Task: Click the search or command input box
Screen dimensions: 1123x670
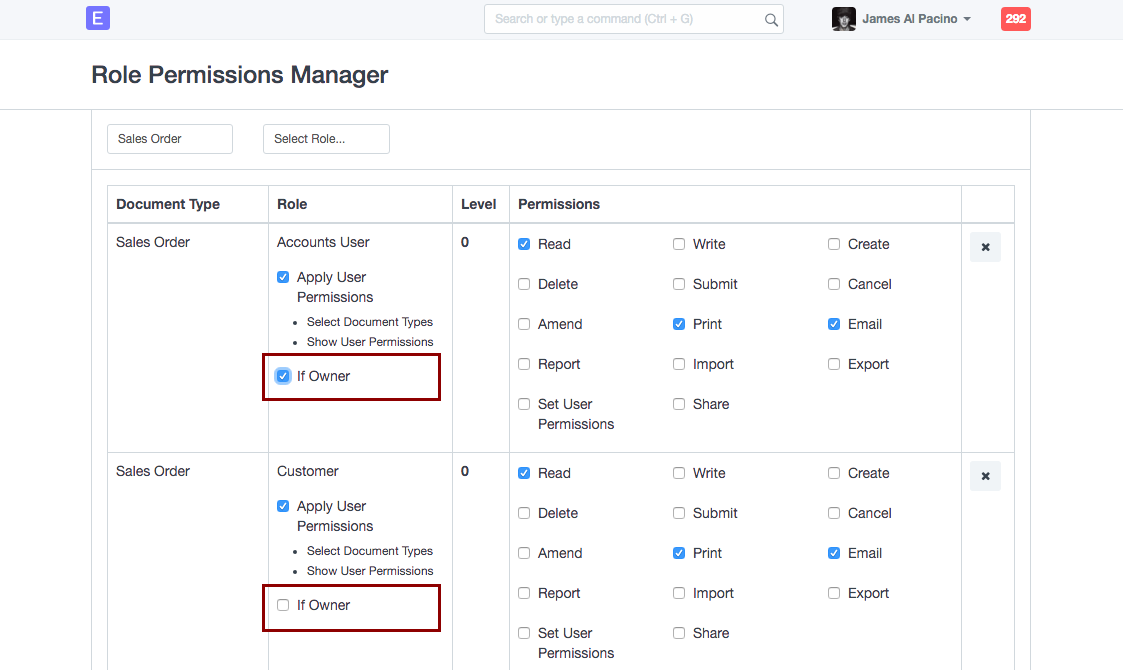Action: click(625, 19)
